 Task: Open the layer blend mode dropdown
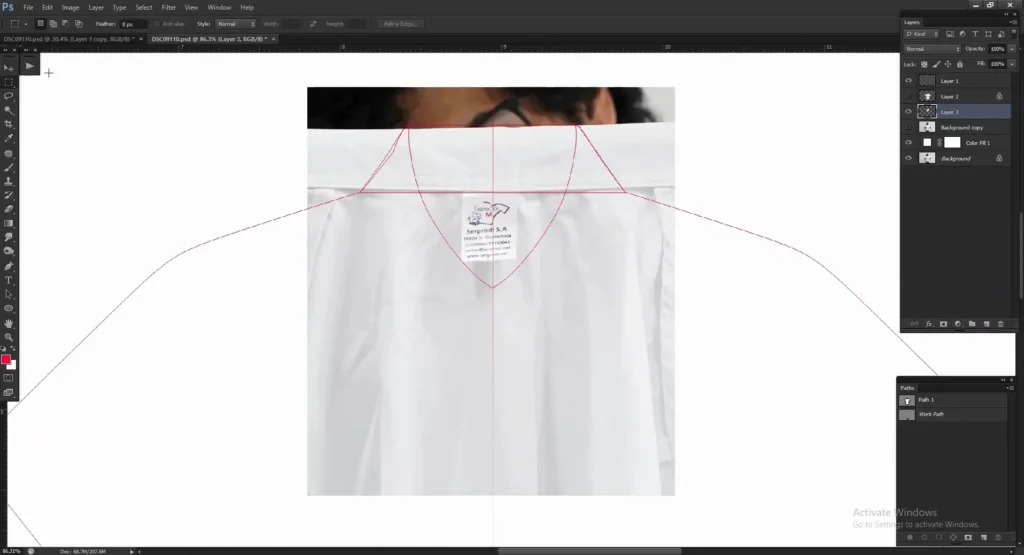click(930, 48)
